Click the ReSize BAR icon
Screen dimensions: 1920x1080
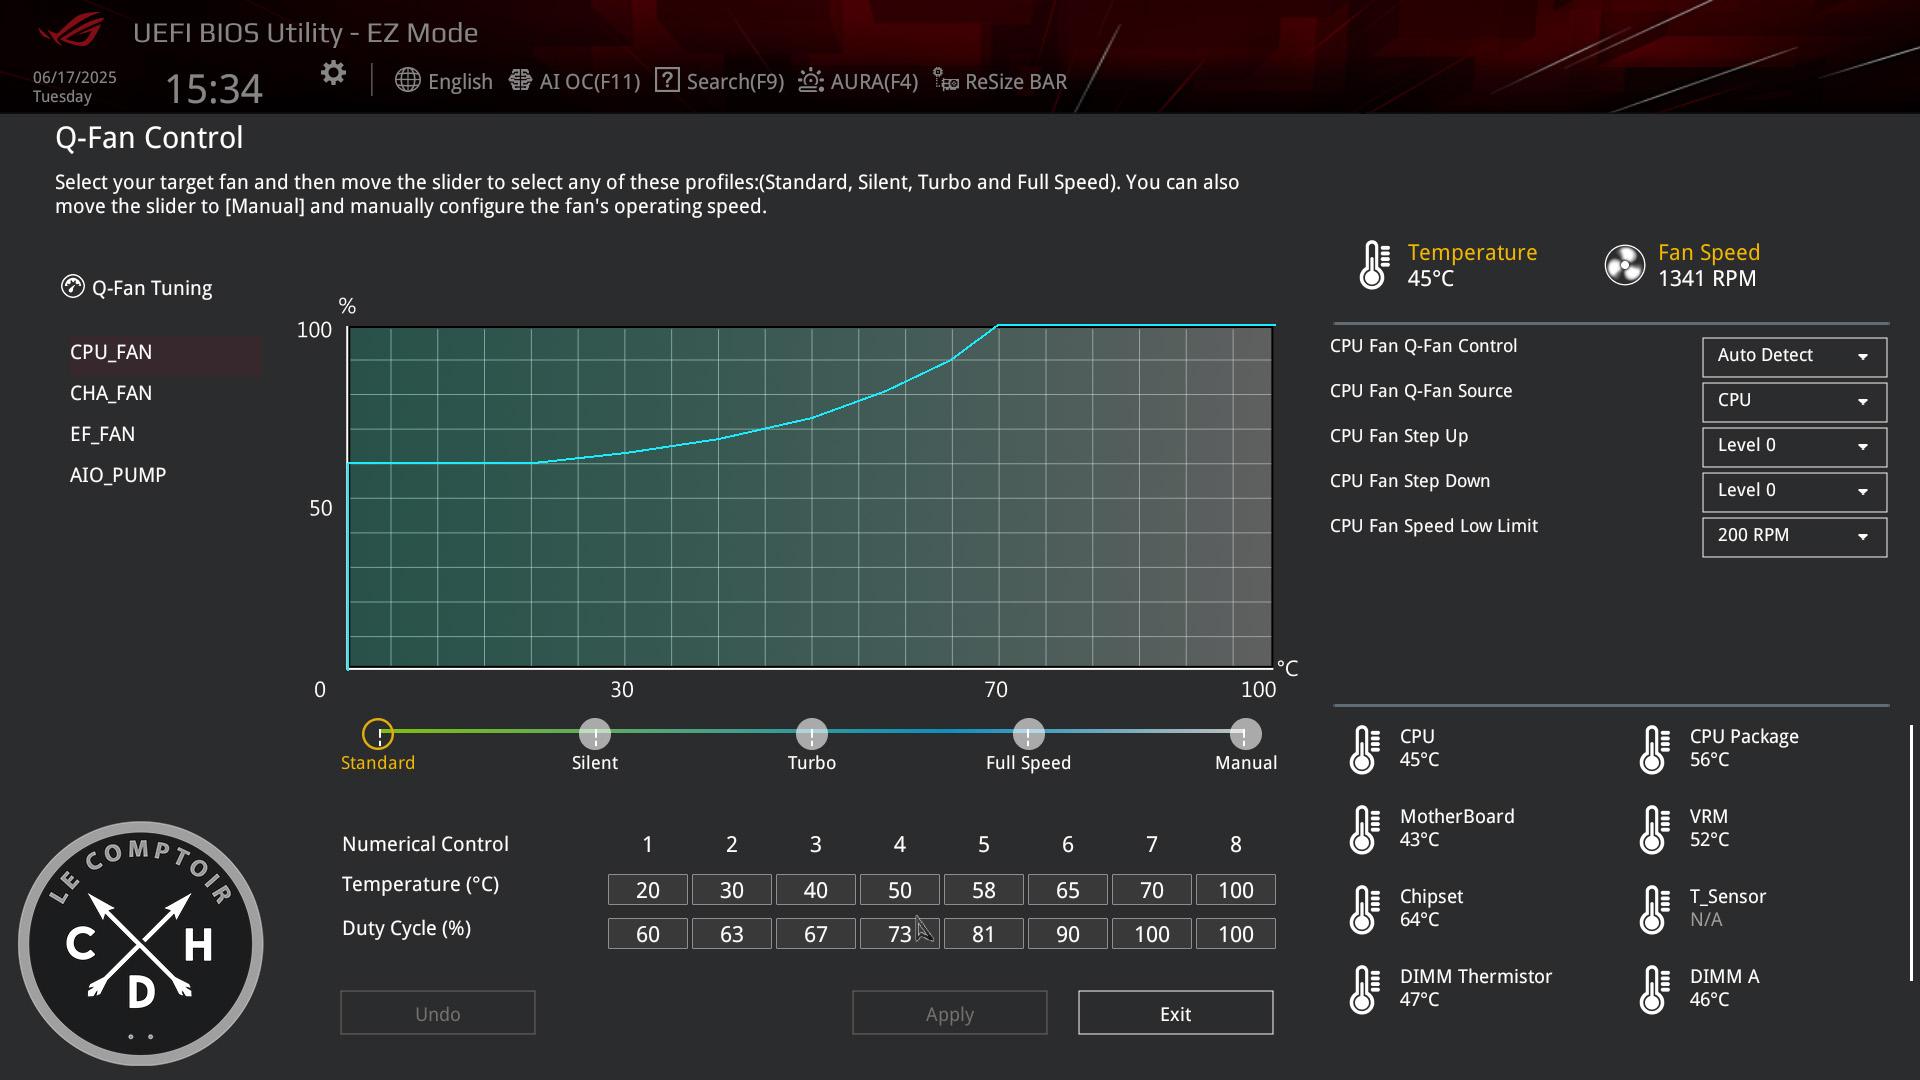(945, 80)
